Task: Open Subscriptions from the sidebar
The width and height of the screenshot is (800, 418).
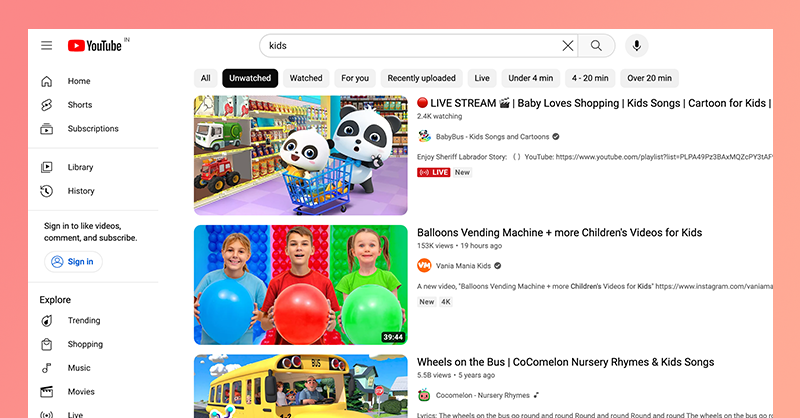Action: (93, 129)
